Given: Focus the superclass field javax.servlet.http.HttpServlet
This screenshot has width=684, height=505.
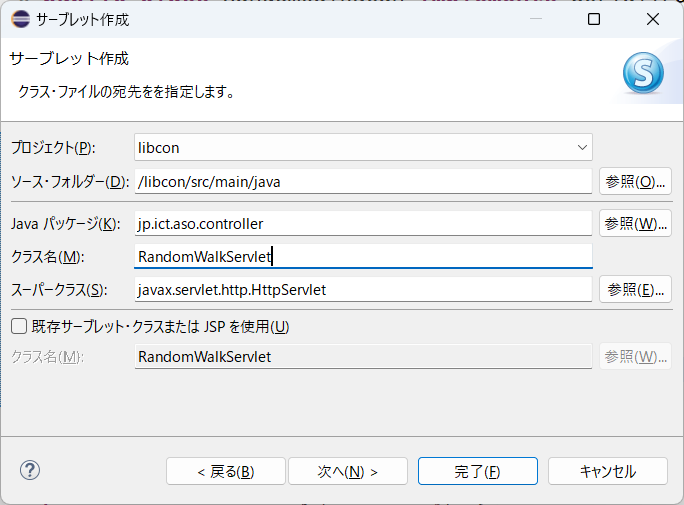Looking at the screenshot, I should [x=363, y=290].
